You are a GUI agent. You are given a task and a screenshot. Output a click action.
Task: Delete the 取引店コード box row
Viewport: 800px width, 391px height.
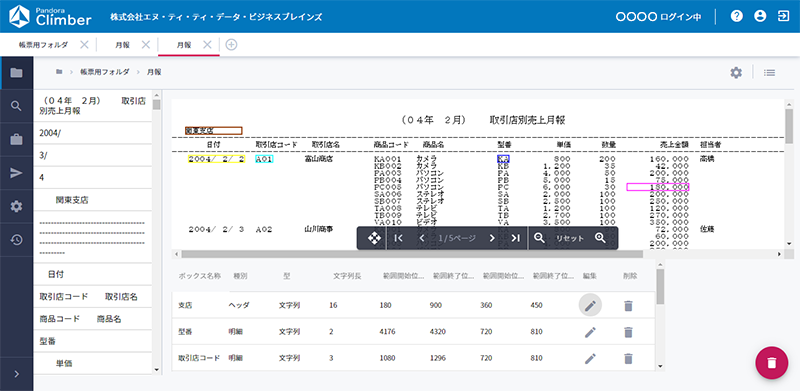[628, 358]
